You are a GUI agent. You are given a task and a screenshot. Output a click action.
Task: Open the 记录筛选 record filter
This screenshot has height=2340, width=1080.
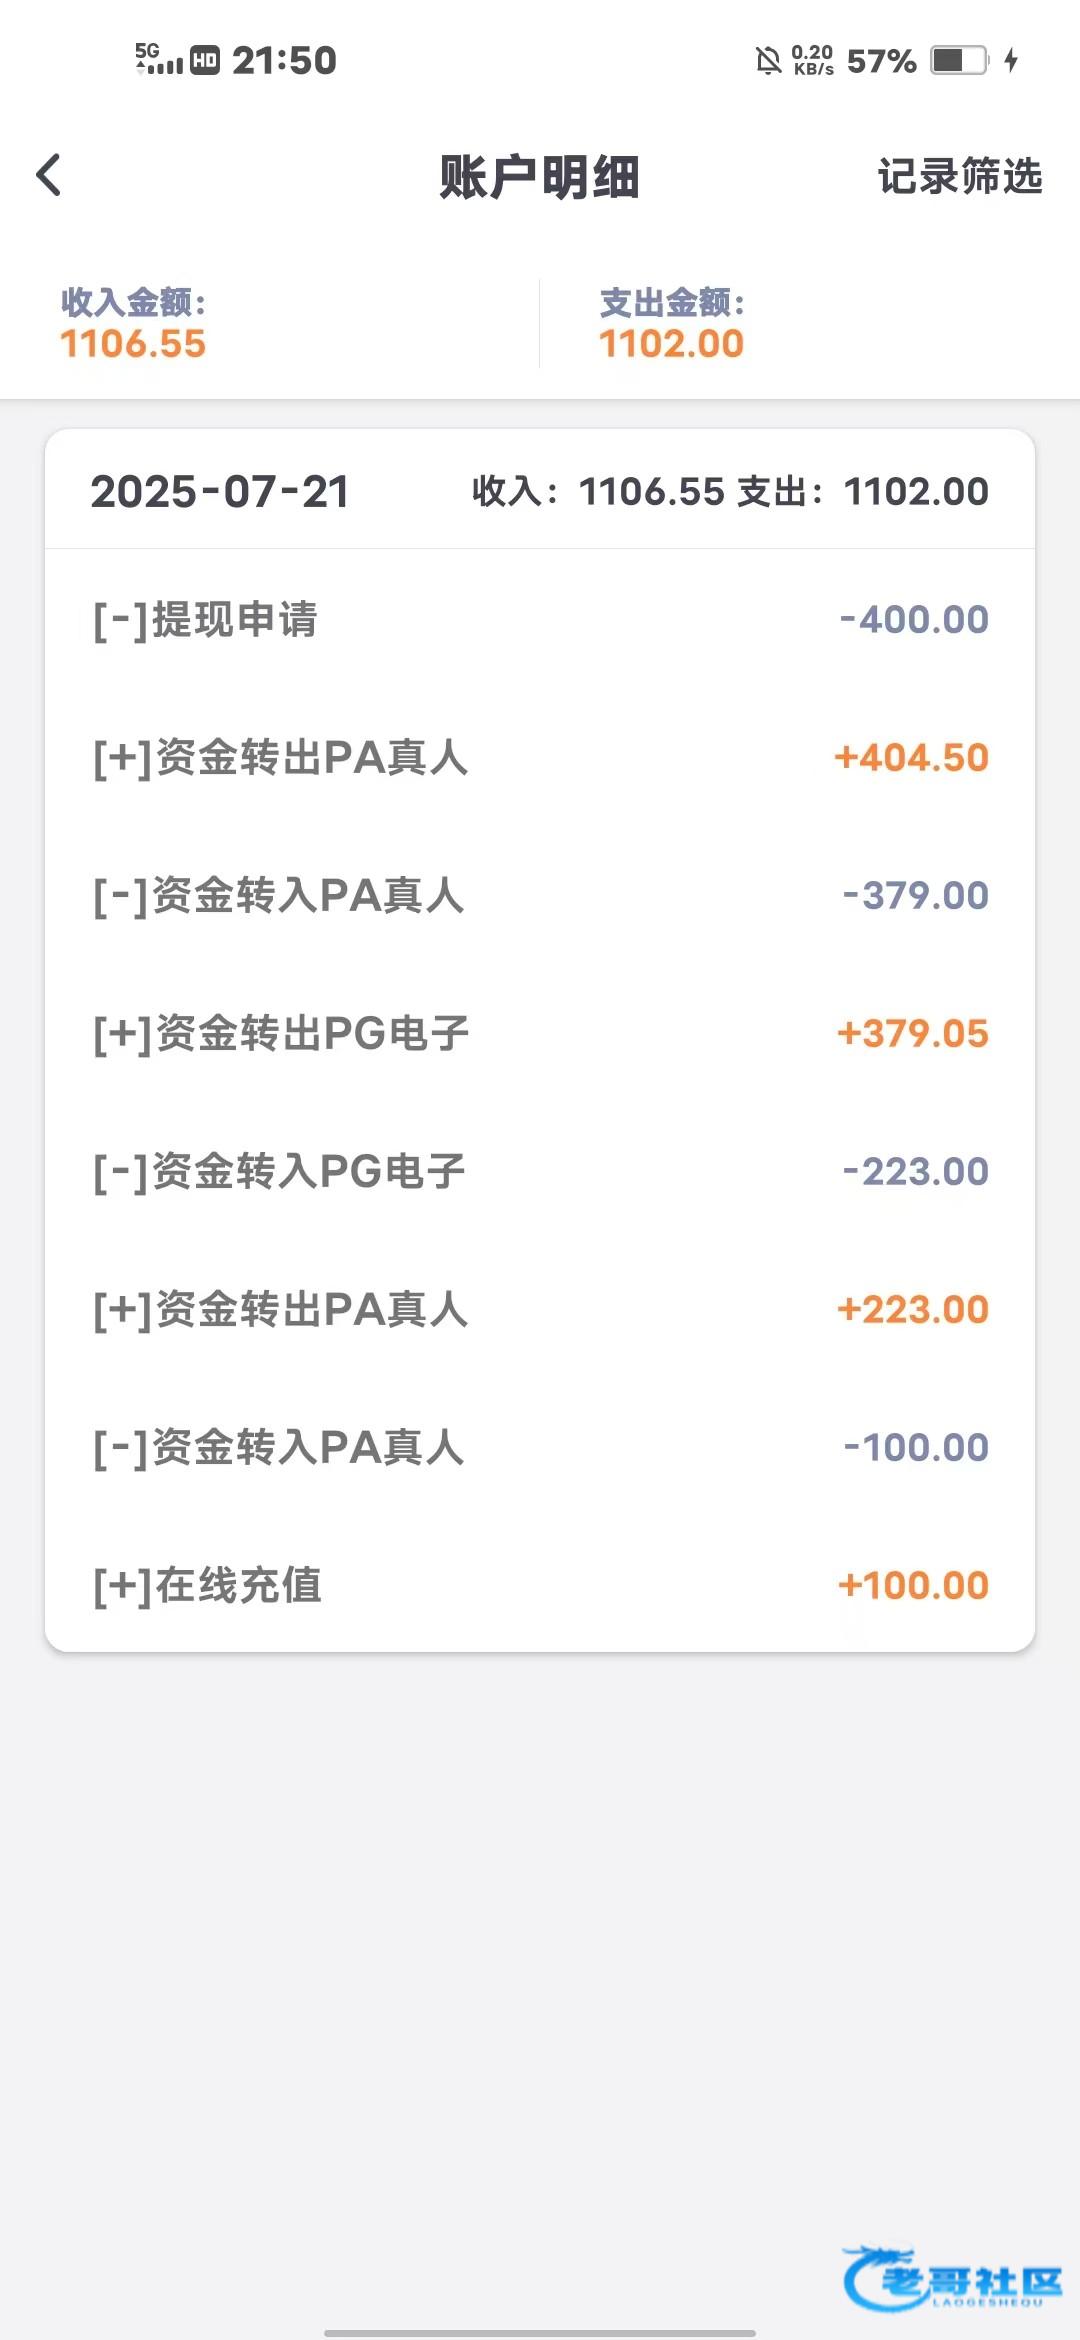(x=959, y=176)
